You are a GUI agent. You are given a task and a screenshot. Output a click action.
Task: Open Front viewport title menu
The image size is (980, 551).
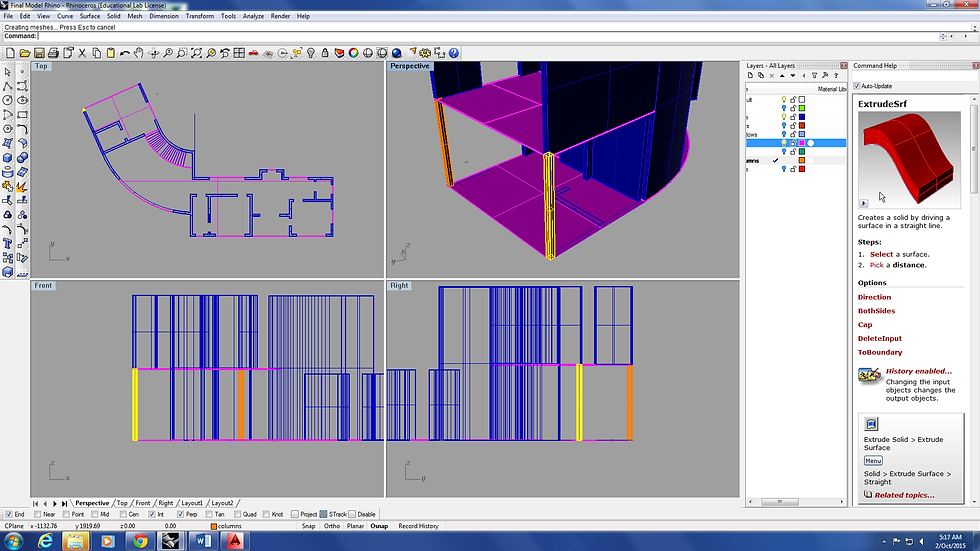(43, 285)
